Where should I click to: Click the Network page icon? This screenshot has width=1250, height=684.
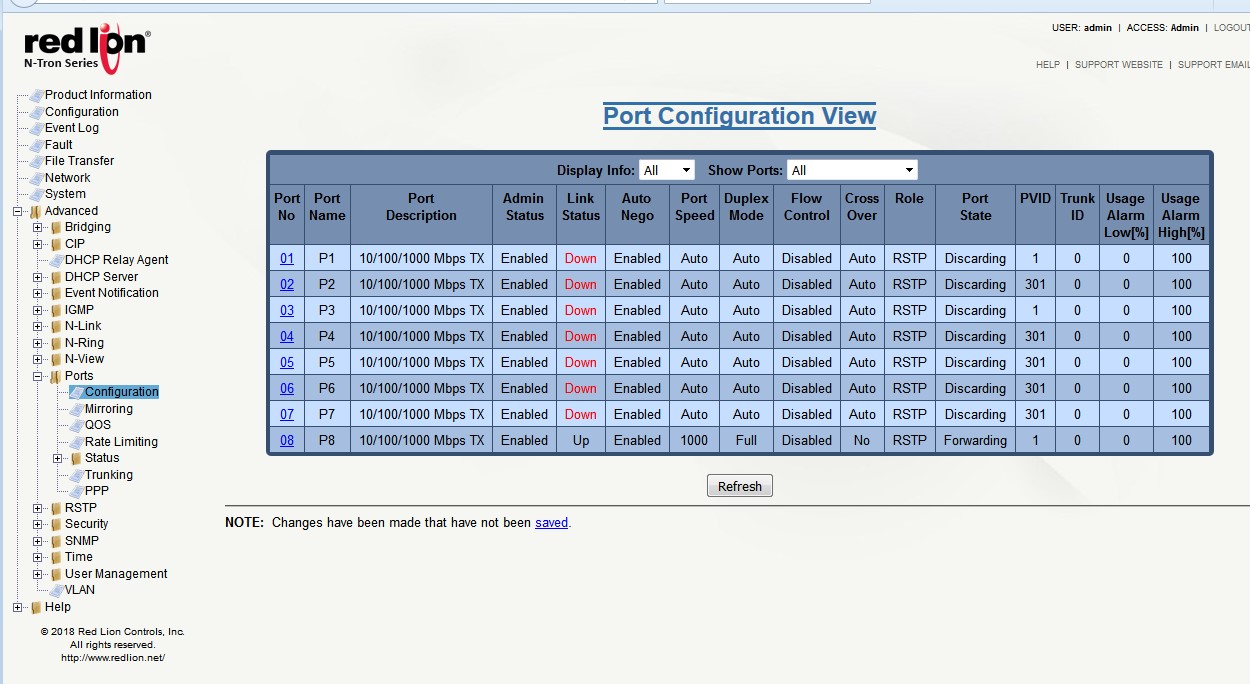[36, 178]
